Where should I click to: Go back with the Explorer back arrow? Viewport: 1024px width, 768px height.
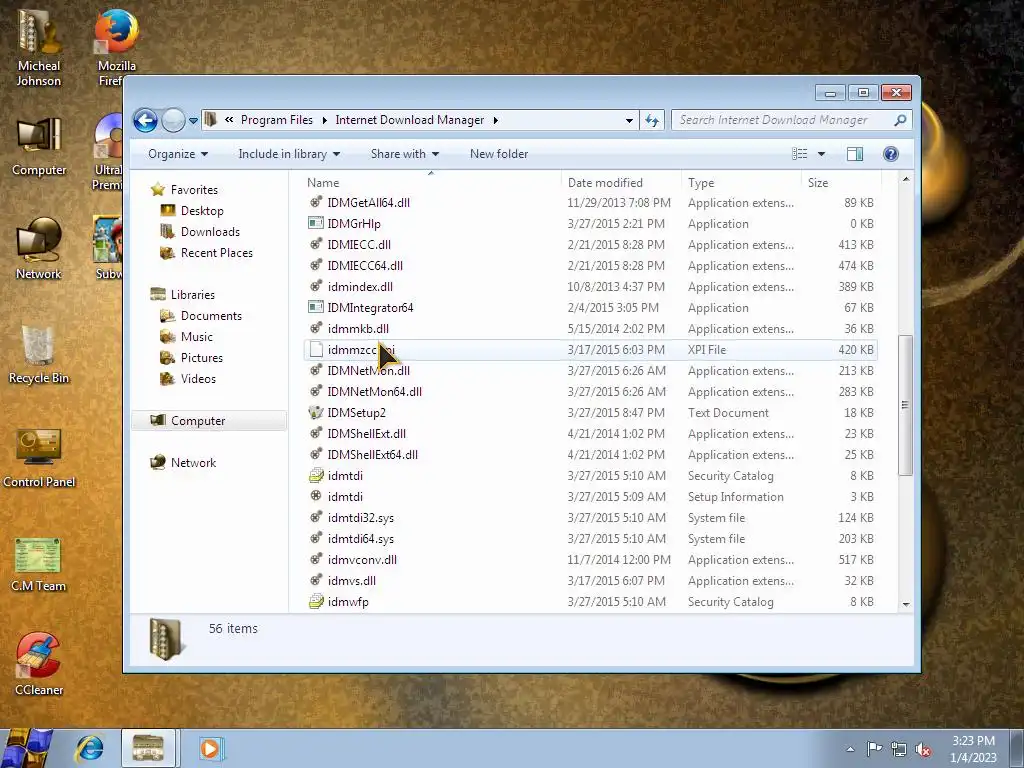[145, 120]
